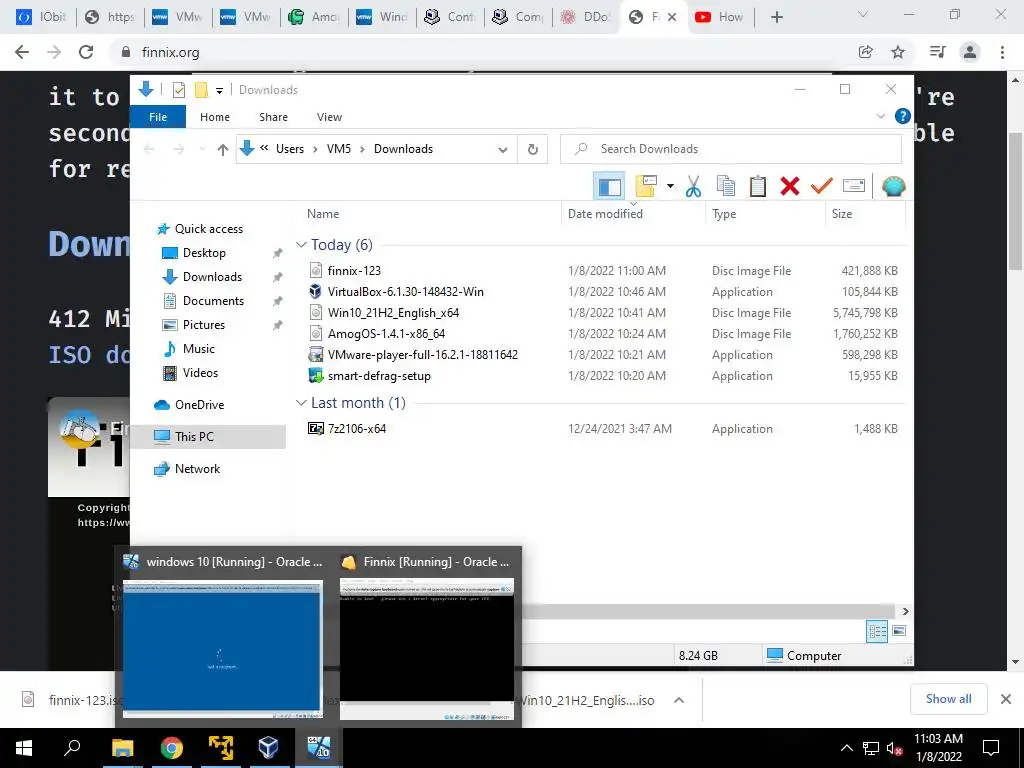Viewport: 1024px width, 768px height.
Task: Toggle the preview pane layout button
Action: click(609, 187)
